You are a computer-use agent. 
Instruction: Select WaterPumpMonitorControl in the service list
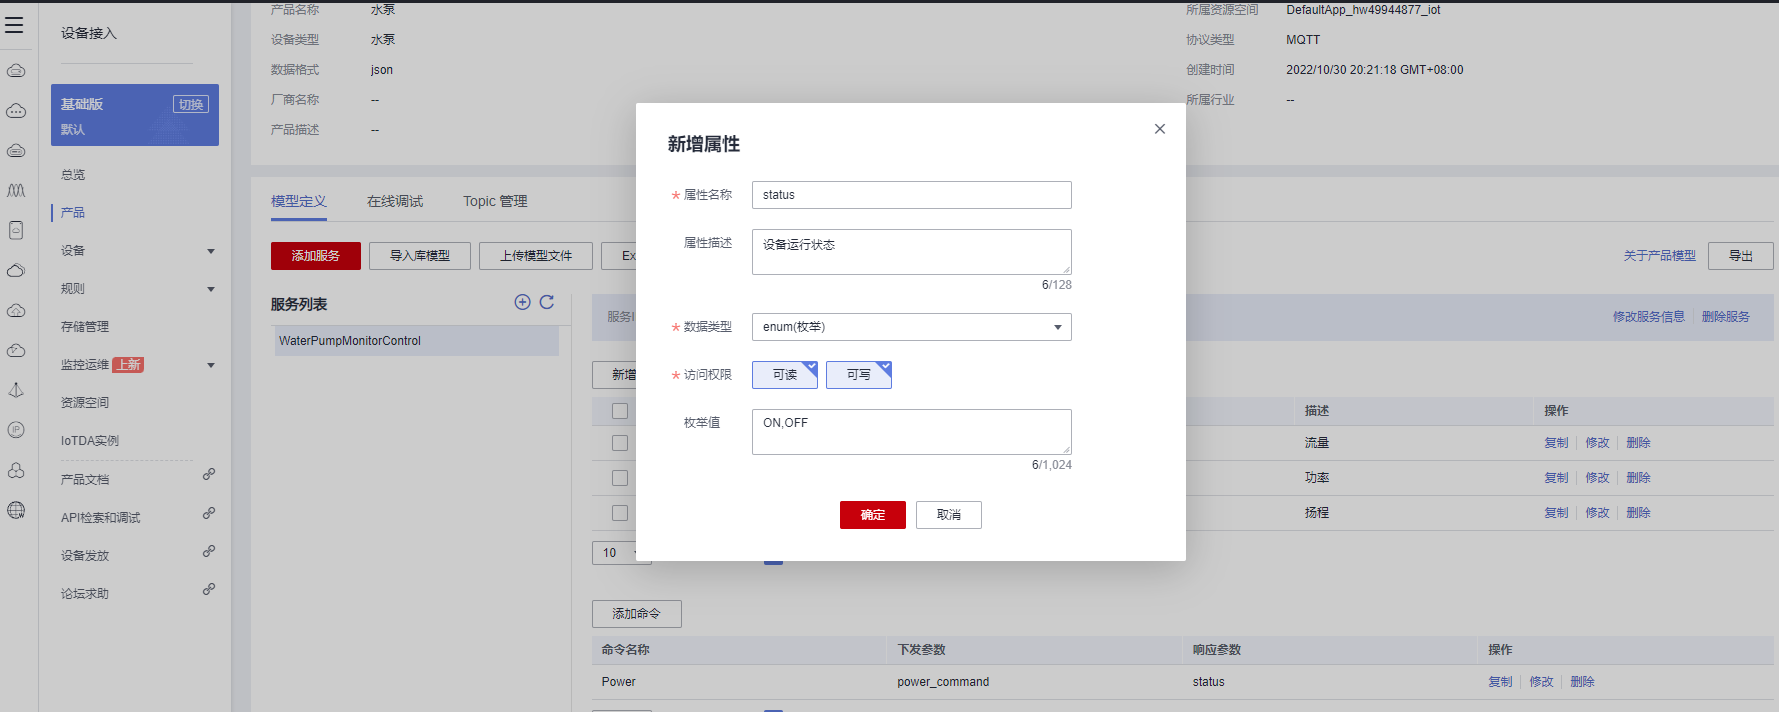coord(417,341)
